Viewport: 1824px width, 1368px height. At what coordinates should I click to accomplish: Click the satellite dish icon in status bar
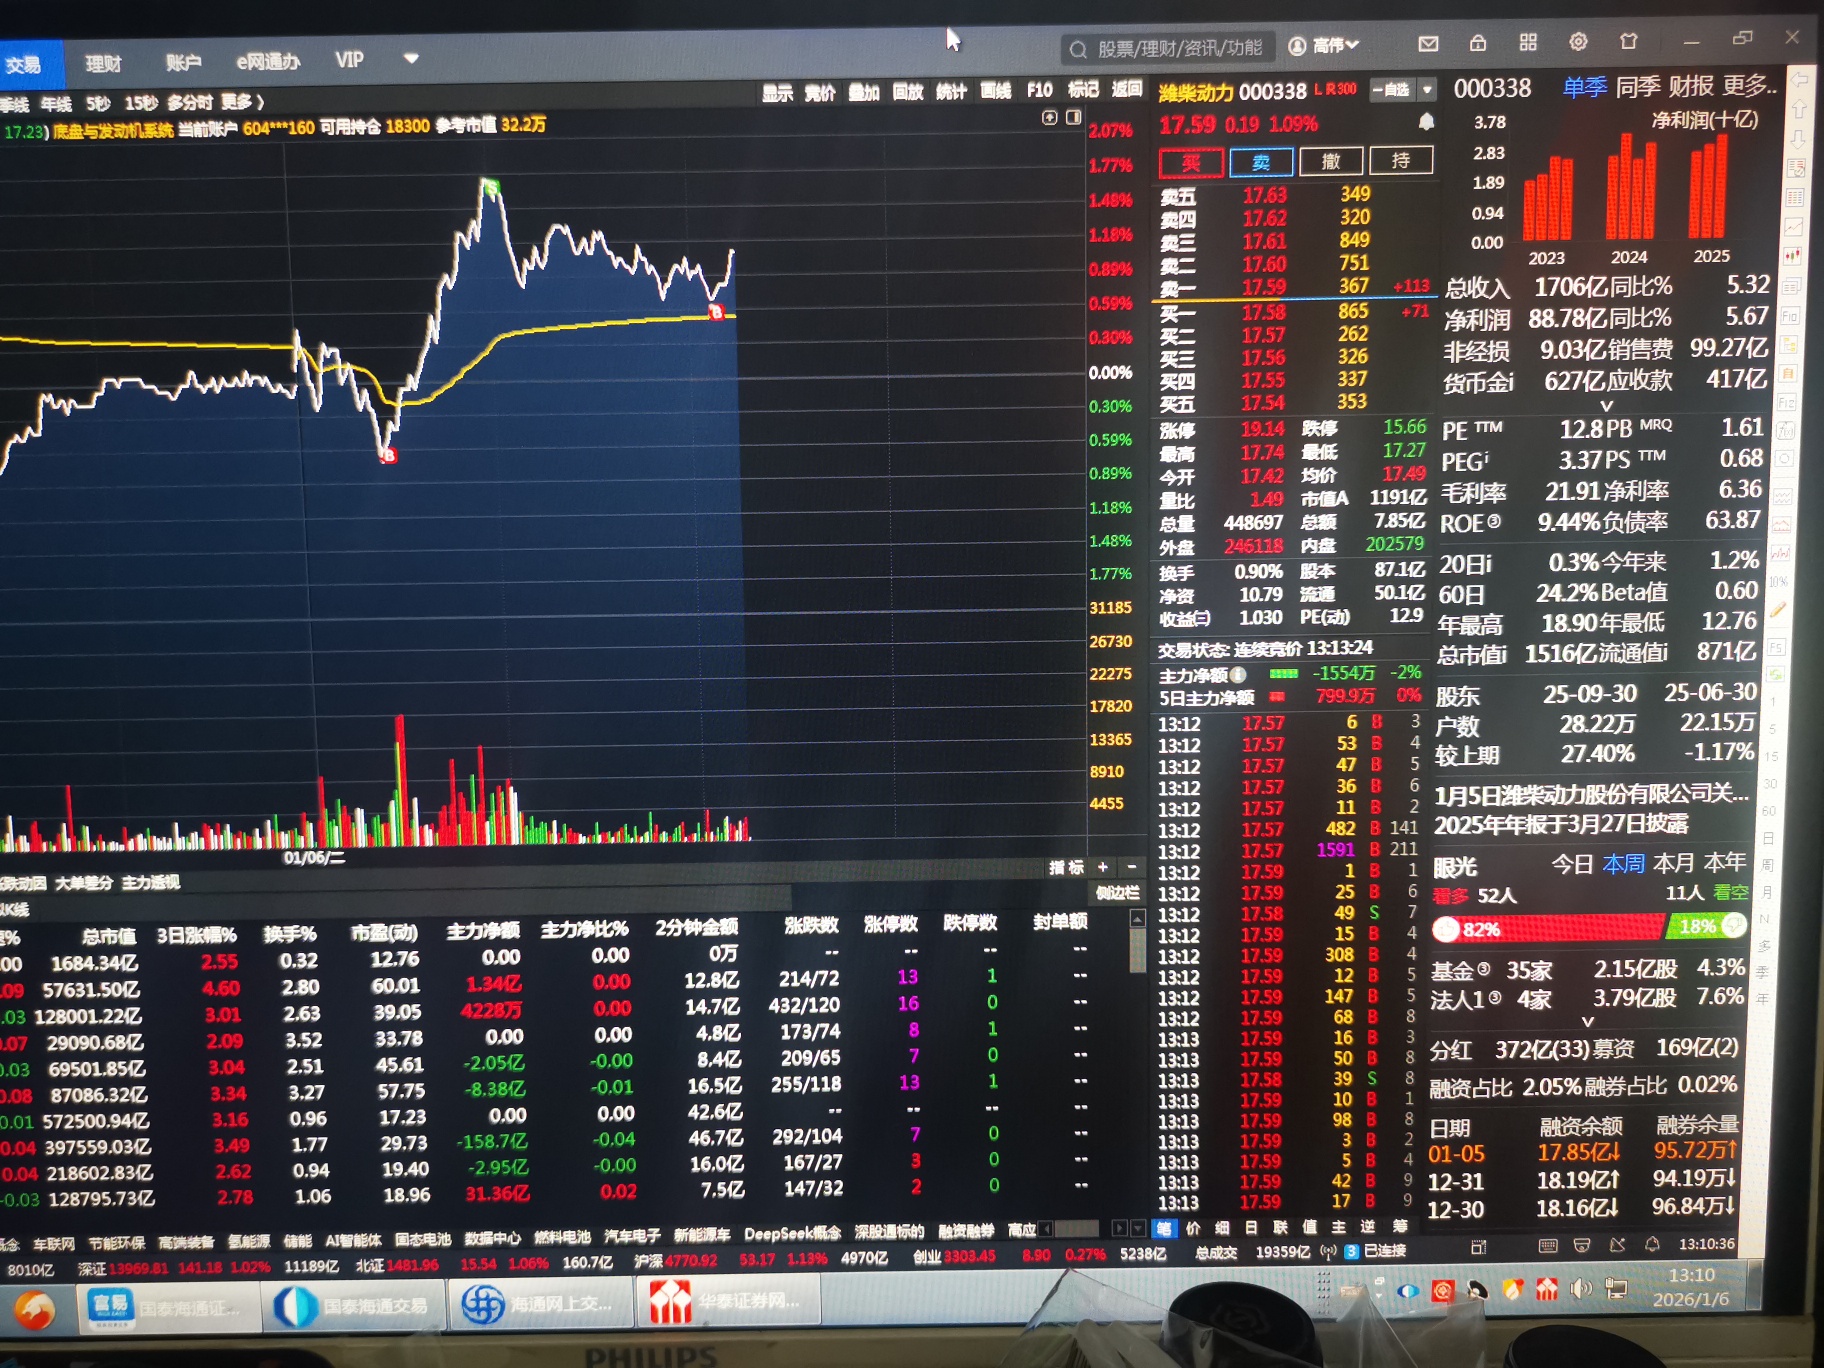1617,1245
